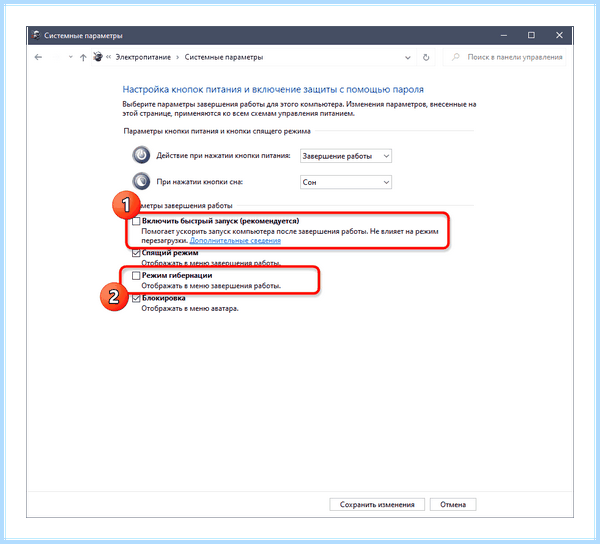Enable Включить быстрый запуск checkbox
The height and width of the screenshot is (544, 600).
(136, 221)
